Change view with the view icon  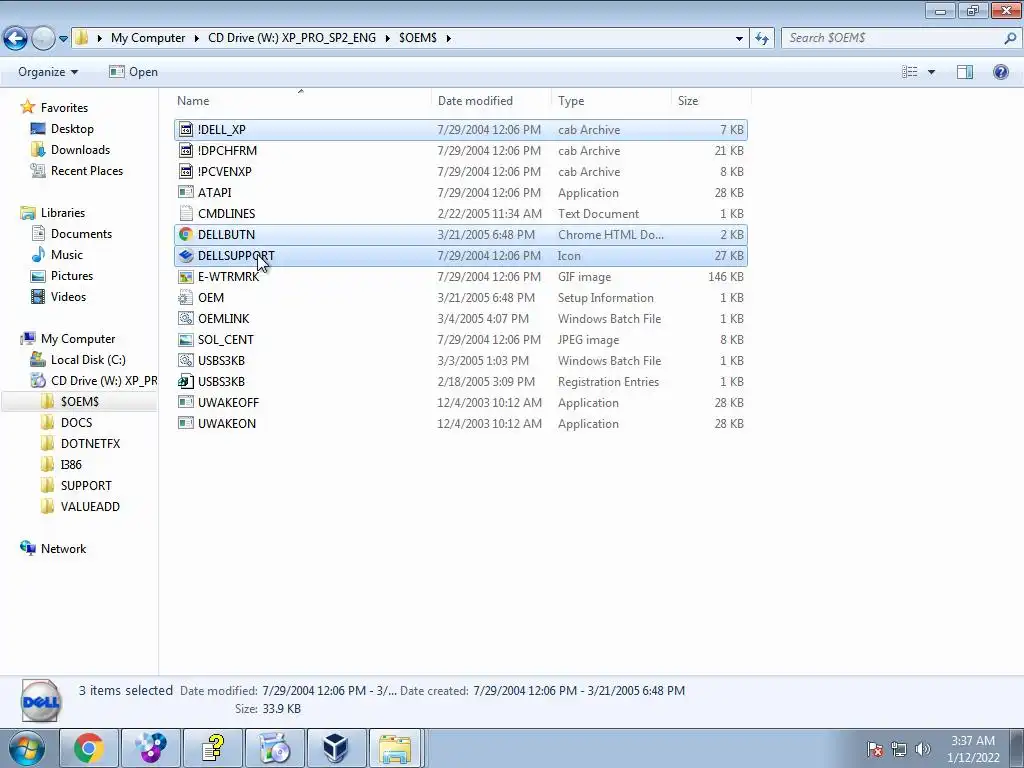tap(910, 72)
